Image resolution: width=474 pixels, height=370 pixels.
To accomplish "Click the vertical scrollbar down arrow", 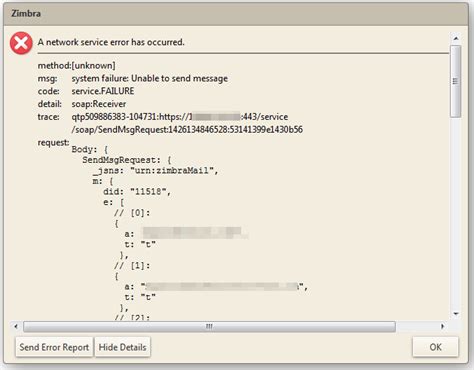I will point(456,314).
